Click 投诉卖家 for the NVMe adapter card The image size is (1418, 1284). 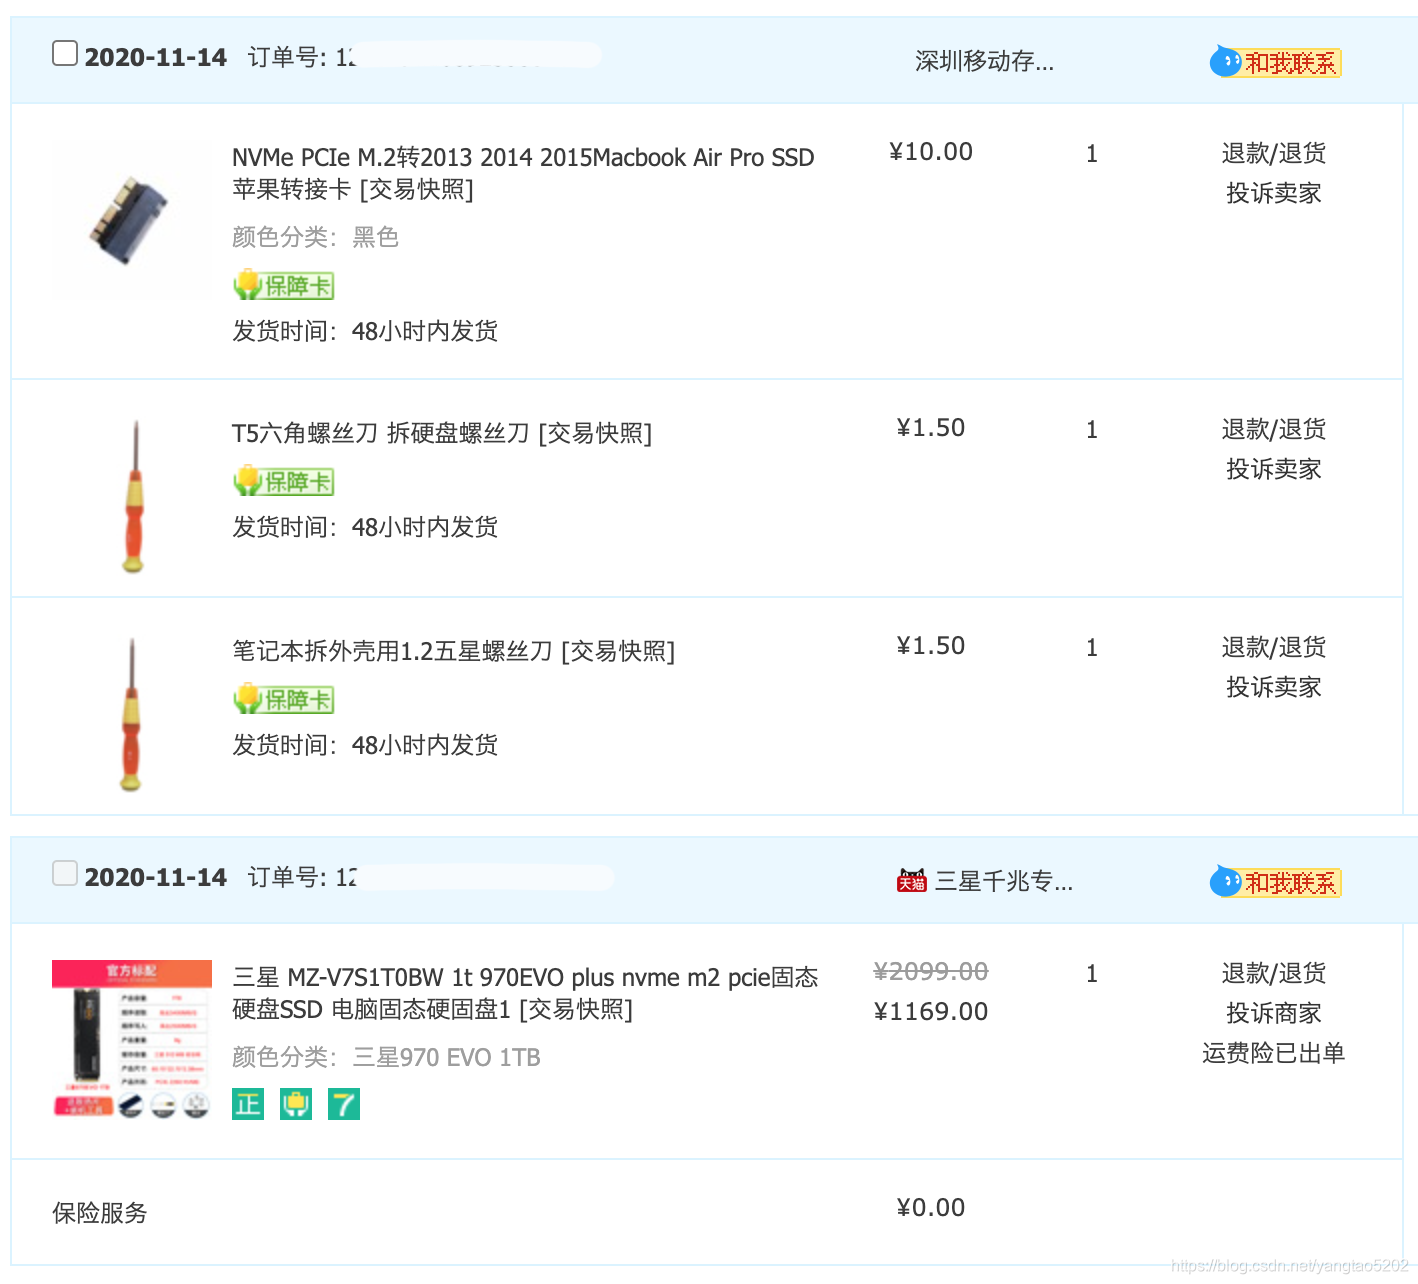coord(1273,193)
